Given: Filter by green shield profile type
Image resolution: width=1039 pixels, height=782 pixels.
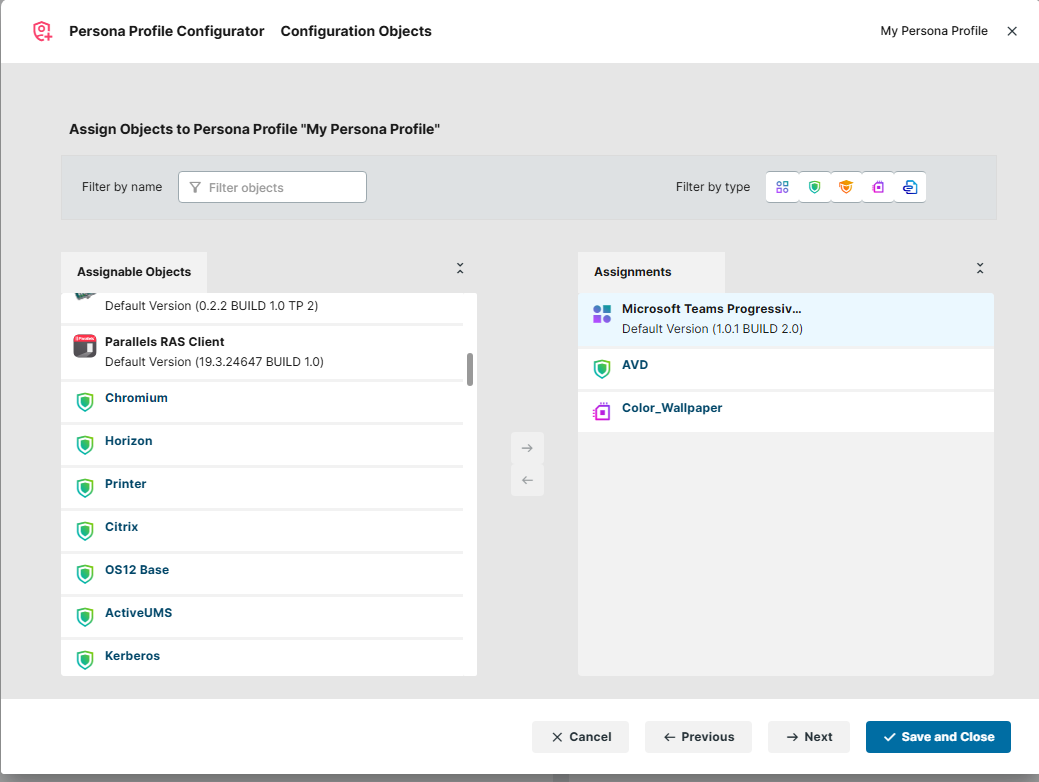Looking at the screenshot, I should click(x=814, y=188).
